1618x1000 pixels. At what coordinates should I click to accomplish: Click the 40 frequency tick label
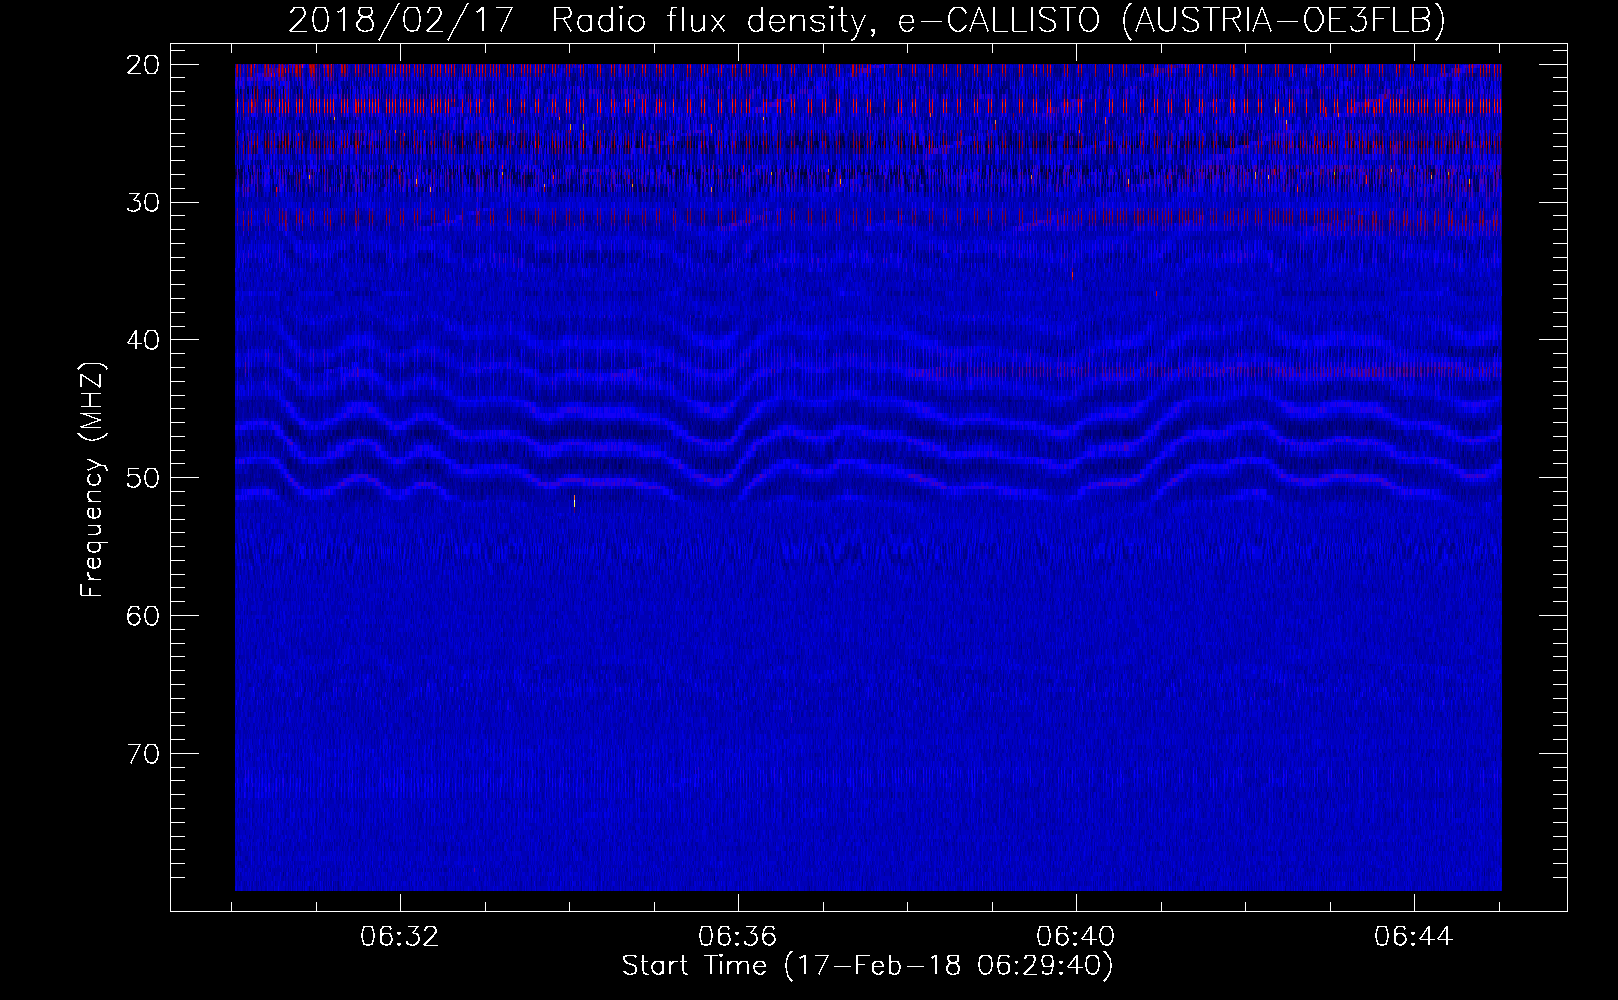point(144,340)
